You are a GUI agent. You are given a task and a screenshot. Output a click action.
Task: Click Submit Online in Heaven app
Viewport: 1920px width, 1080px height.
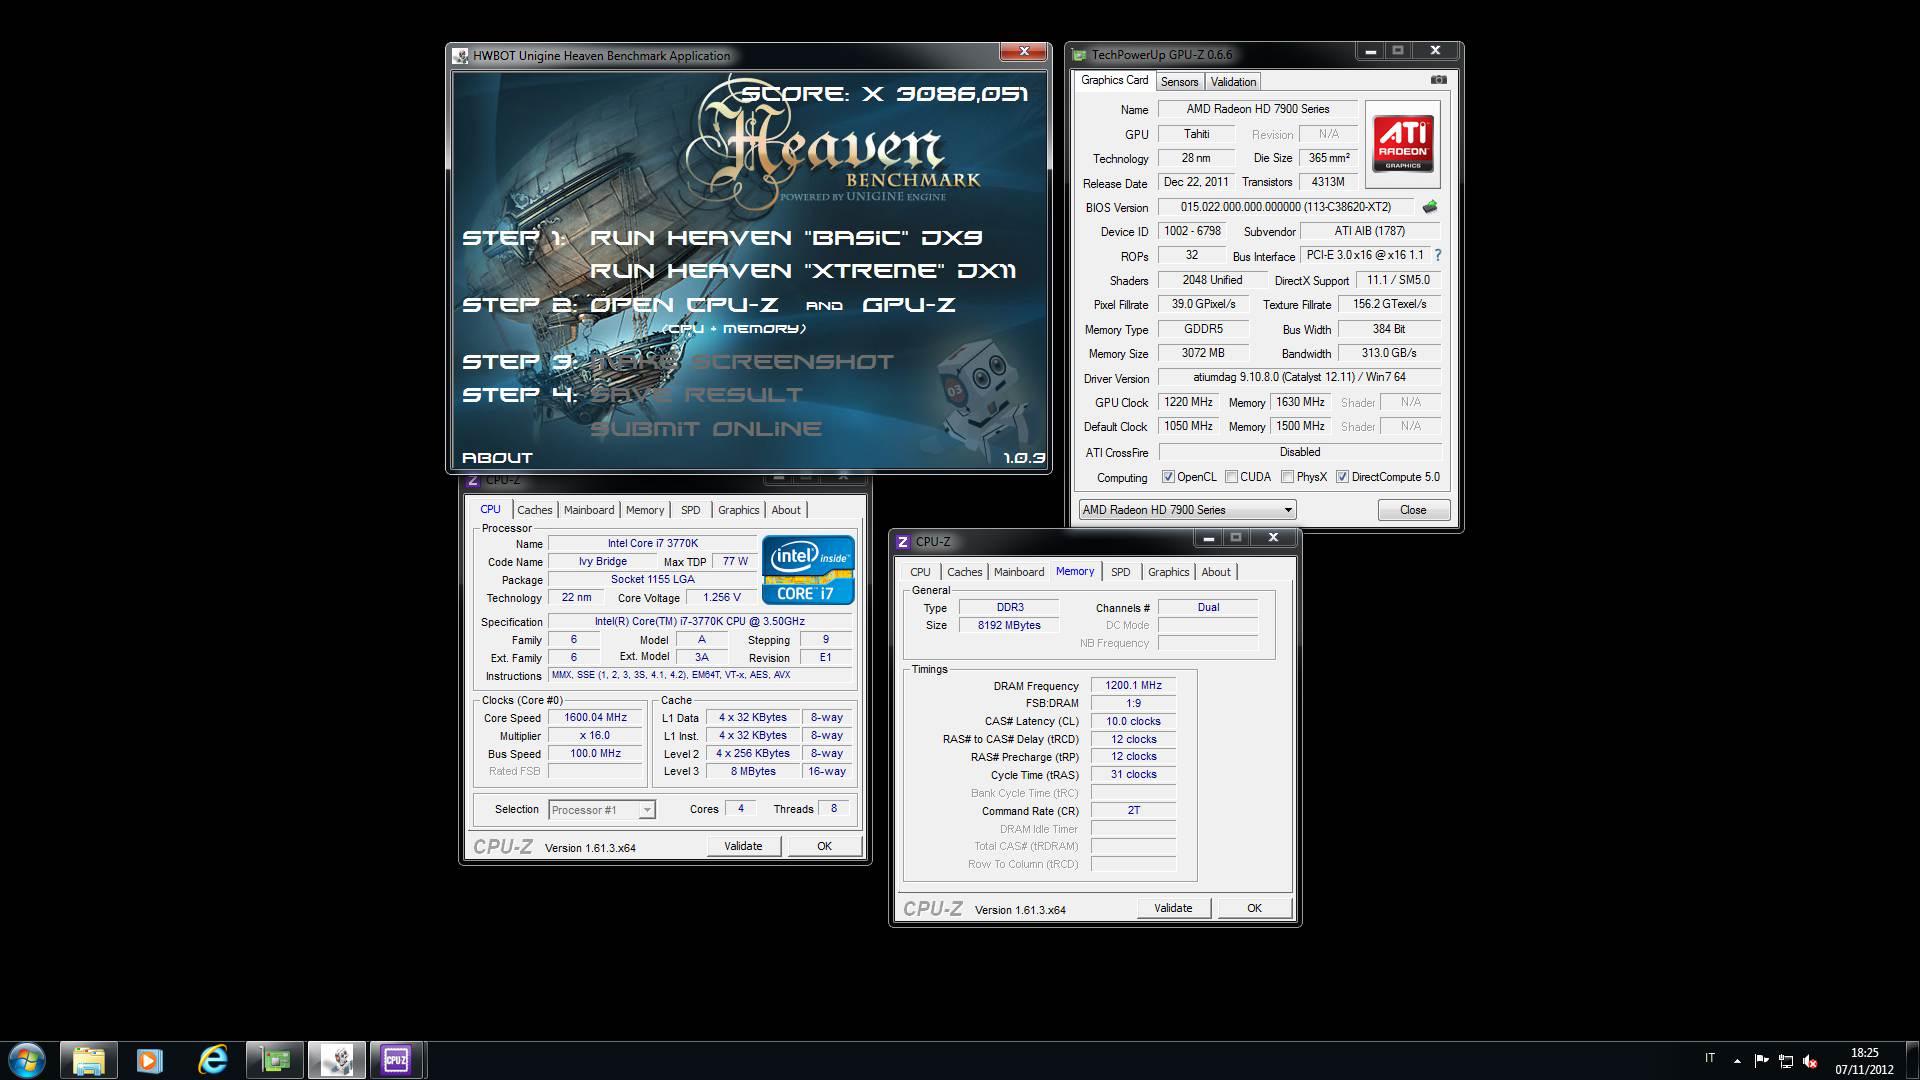706,429
